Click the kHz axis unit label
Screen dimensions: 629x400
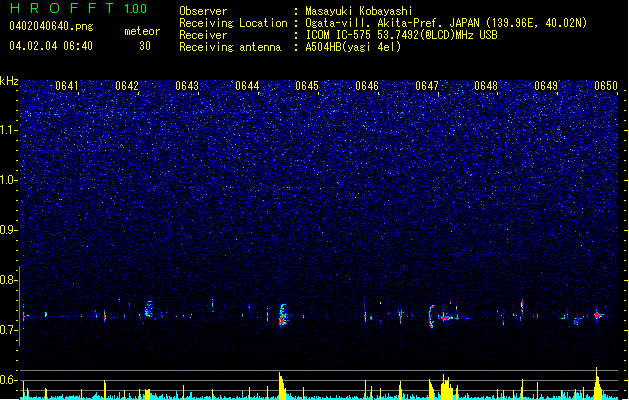click(9, 81)
